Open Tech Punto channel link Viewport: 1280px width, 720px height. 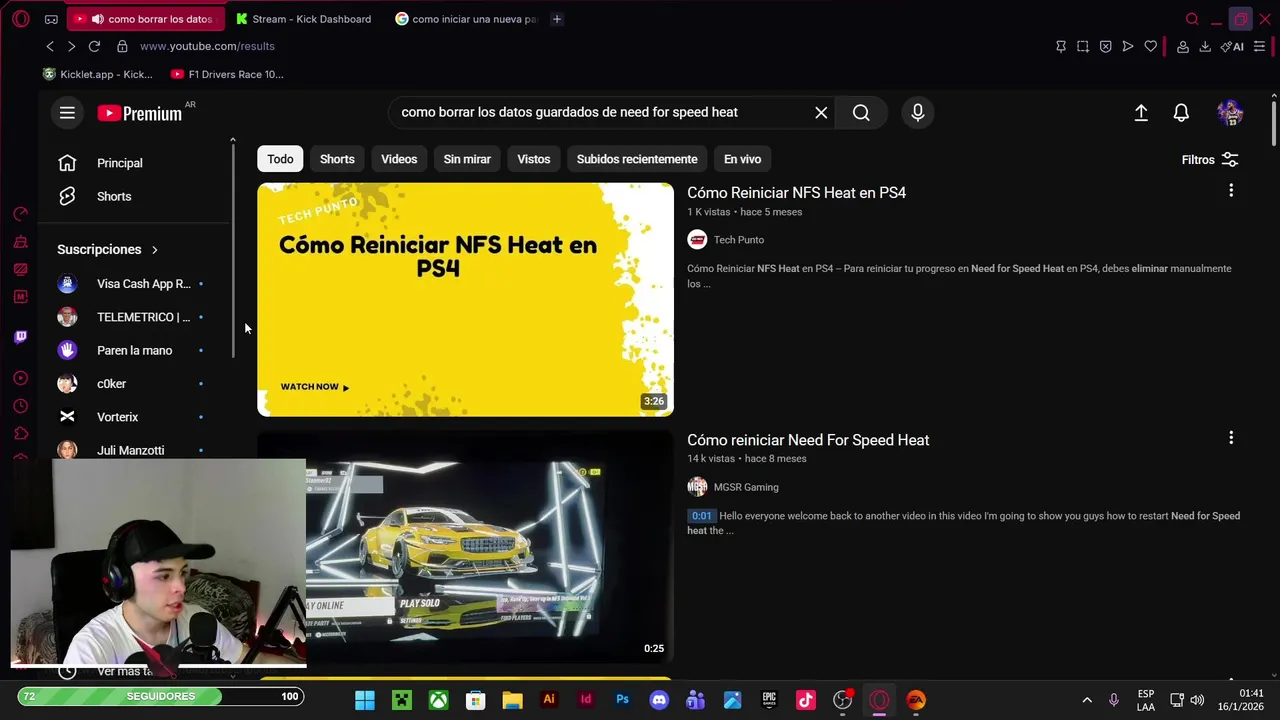(738, 240)
